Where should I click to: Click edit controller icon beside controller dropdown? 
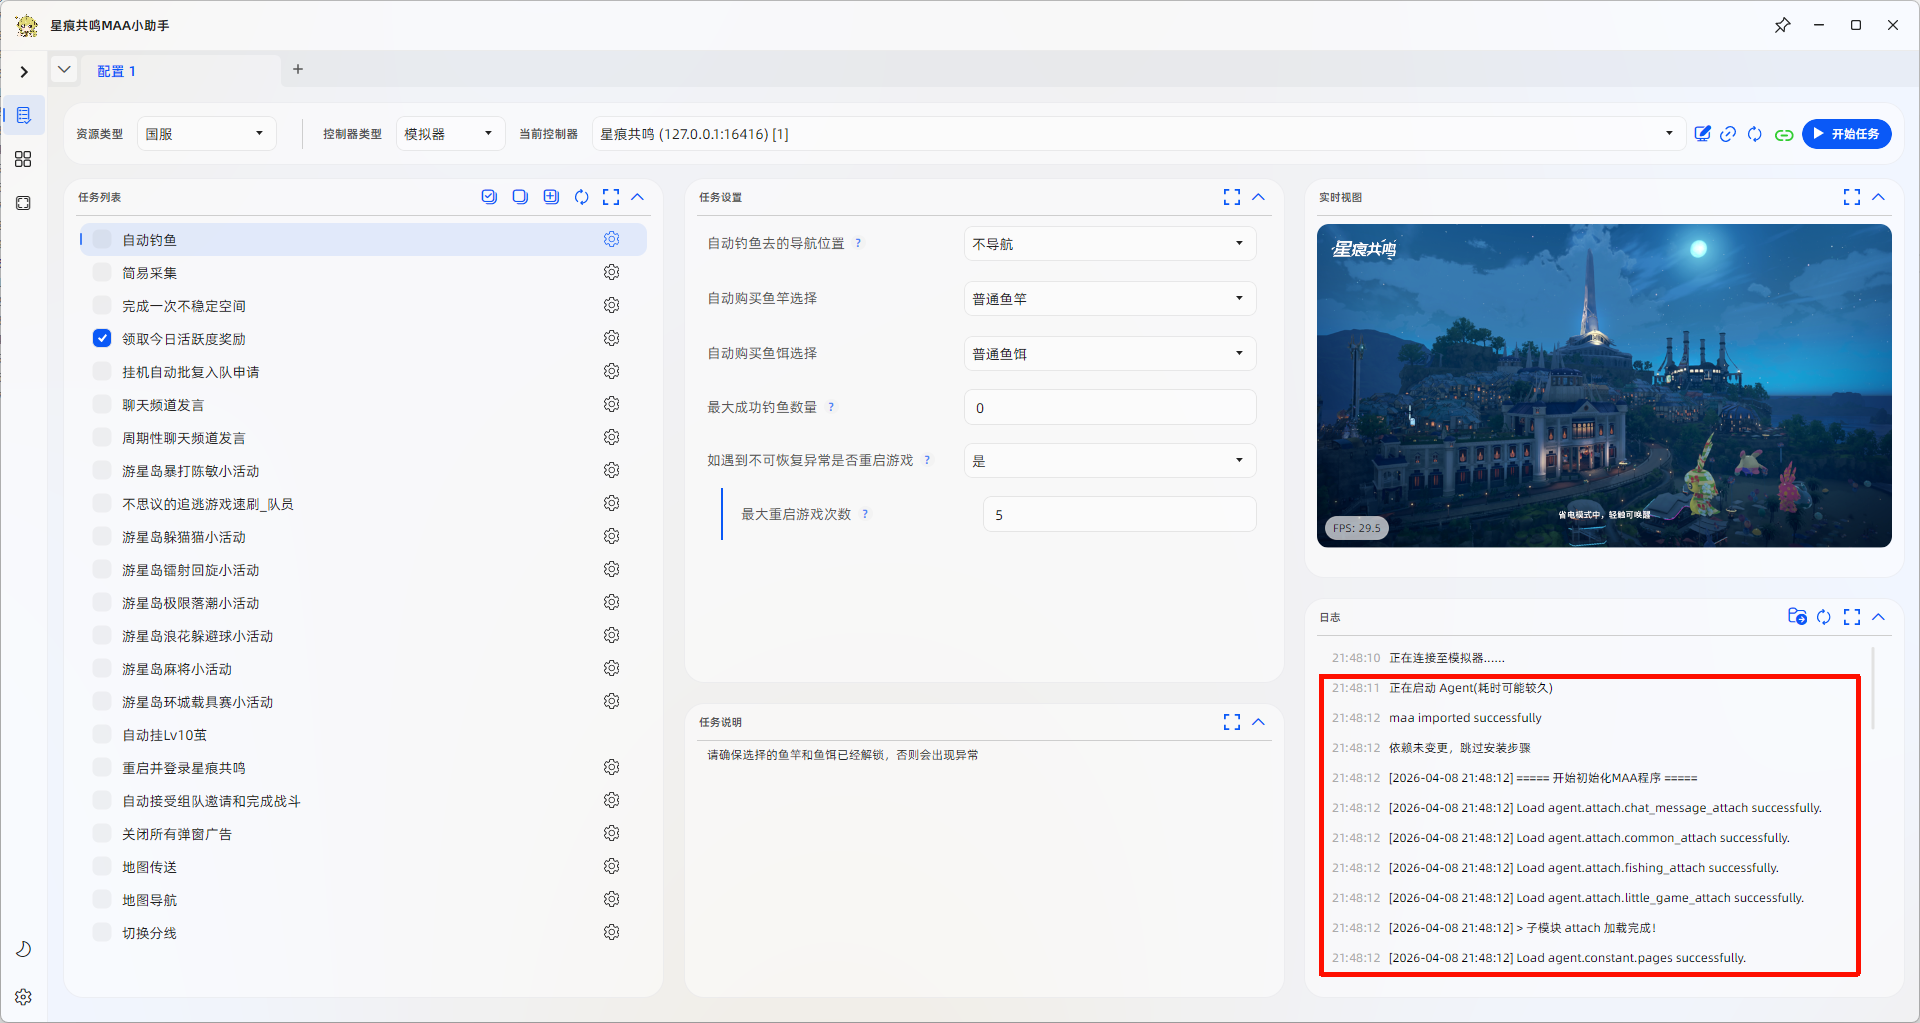[x=1702, y=134]
